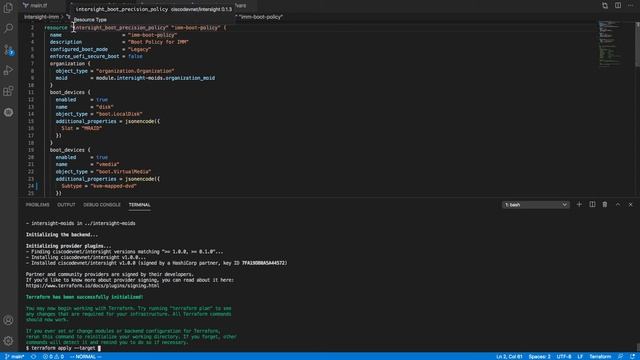640x360 pixels.
Task: Open the Run and Debug view
Action: coord(8,70)
